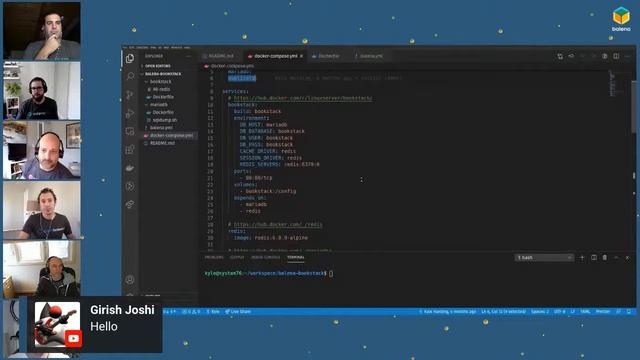The width and height of the screenshot is (640, 360).
Task: Collapse the BALENA-BOOKSTACK folder section
Action: pos(169,74)
